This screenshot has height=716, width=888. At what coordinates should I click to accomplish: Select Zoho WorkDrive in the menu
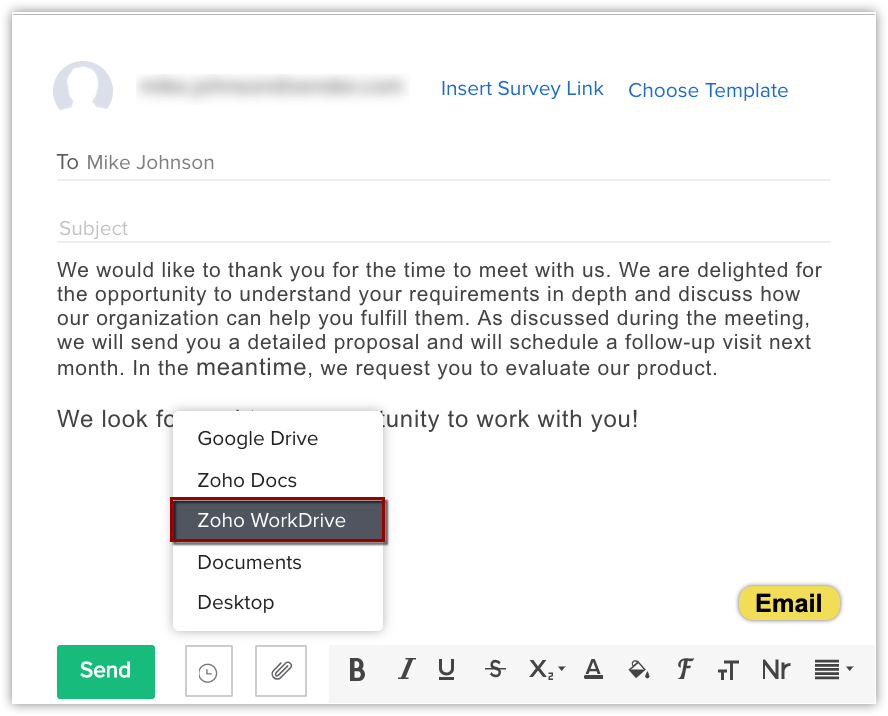272,521
